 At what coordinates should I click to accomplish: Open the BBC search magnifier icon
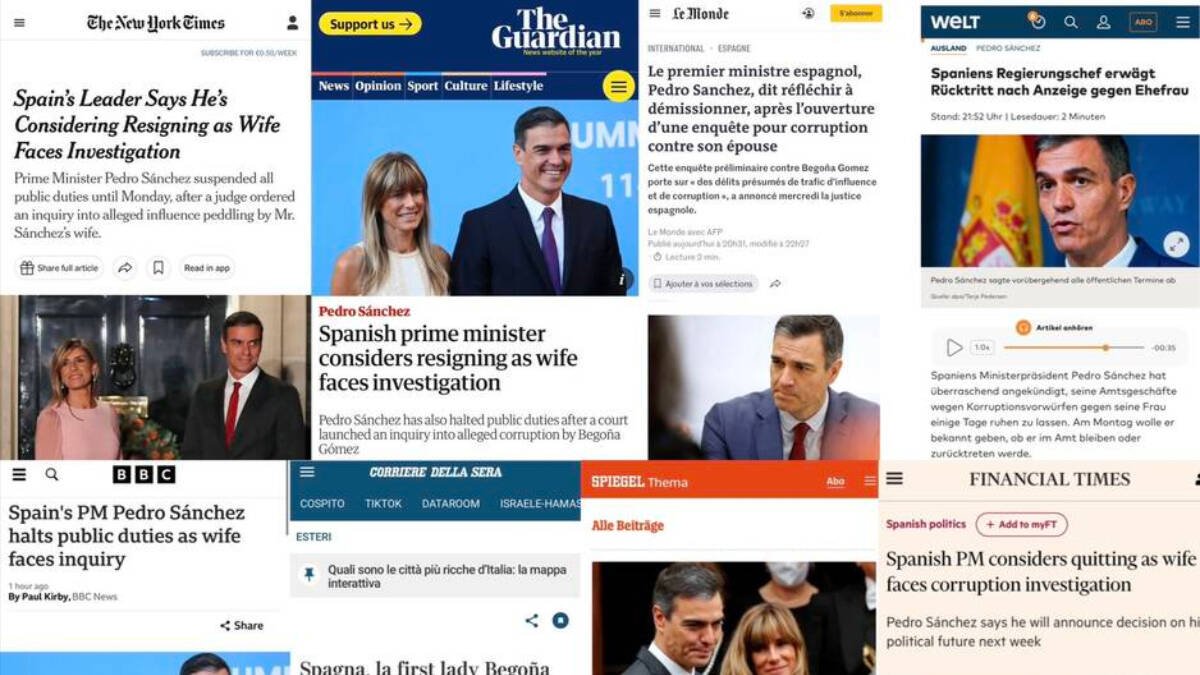pyautogui.click(x=52, y=474)
